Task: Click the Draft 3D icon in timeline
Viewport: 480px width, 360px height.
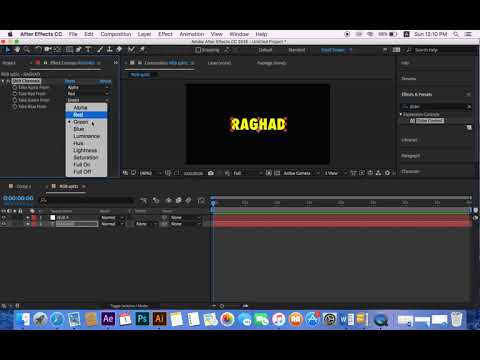Action: click(156, 200)
